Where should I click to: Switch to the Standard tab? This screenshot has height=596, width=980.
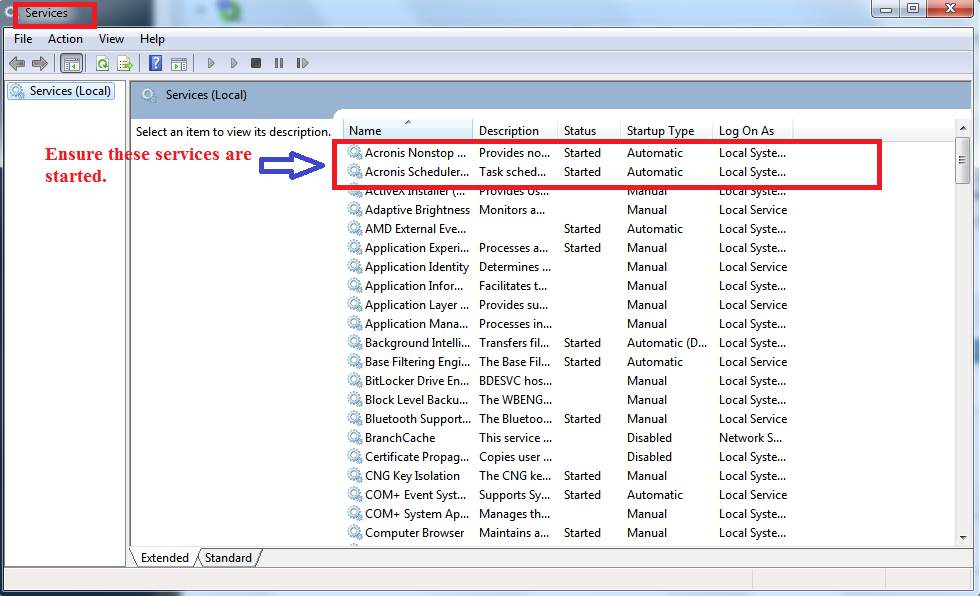[x=228, y=558]
